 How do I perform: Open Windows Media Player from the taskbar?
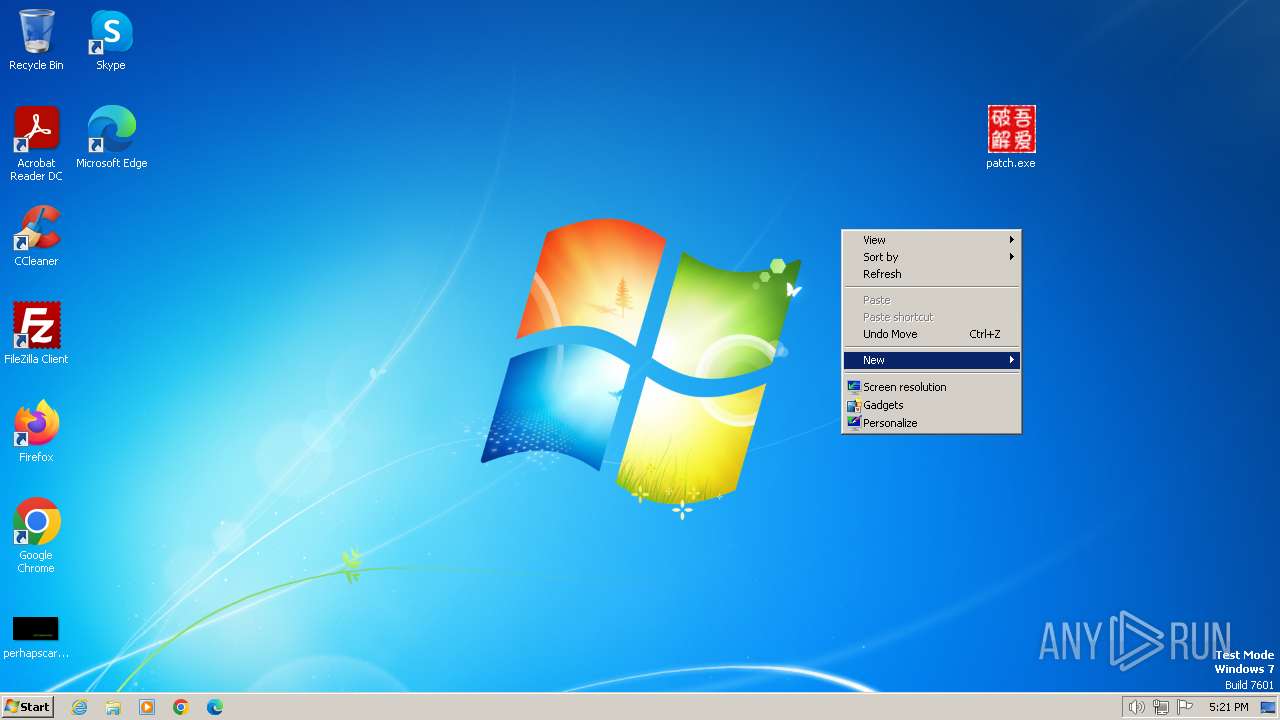pos(147,707)
